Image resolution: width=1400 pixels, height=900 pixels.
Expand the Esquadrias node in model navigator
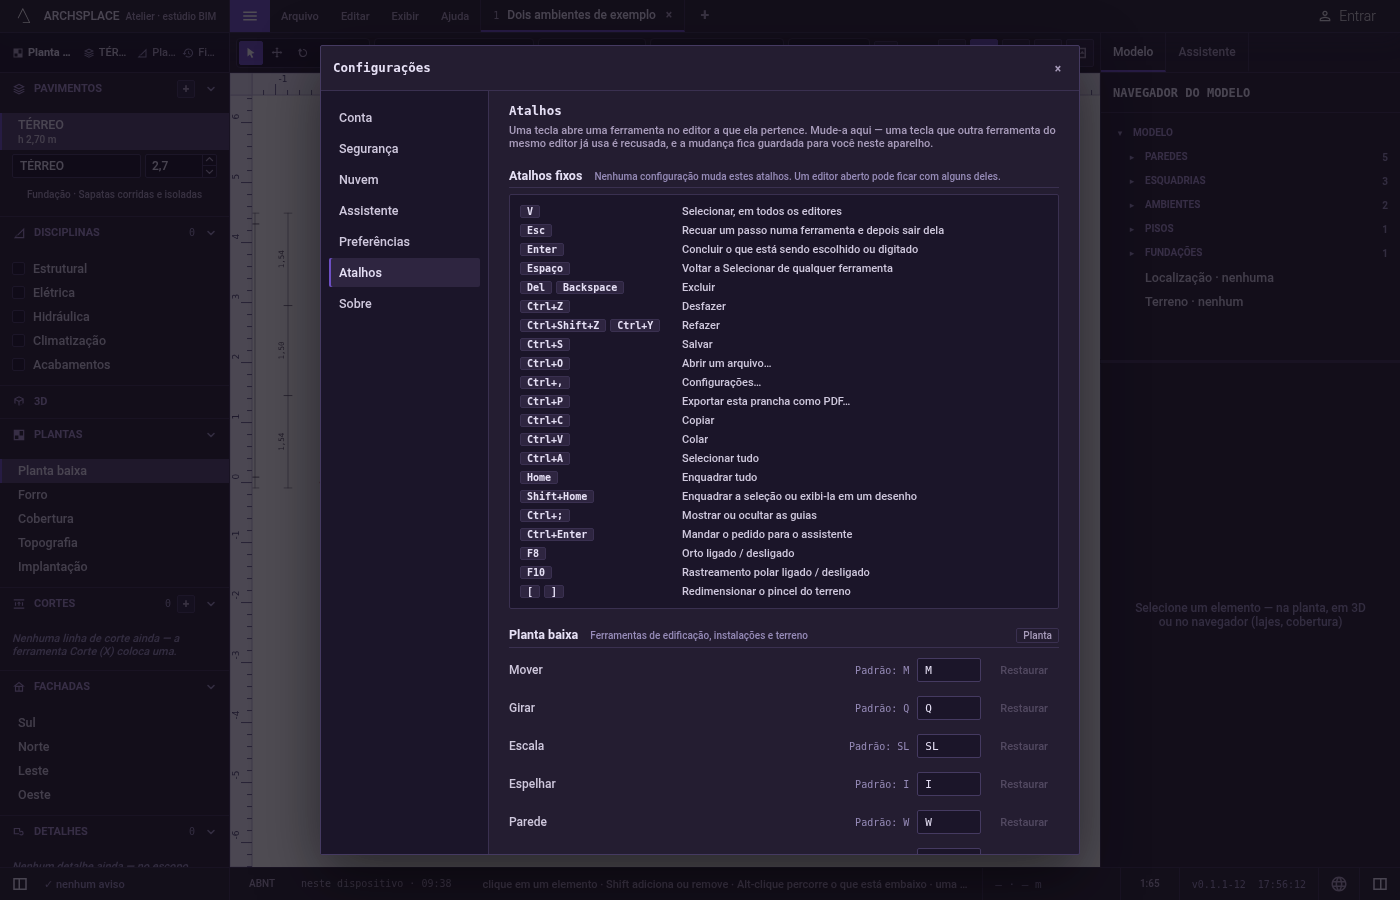[1132, 181]
